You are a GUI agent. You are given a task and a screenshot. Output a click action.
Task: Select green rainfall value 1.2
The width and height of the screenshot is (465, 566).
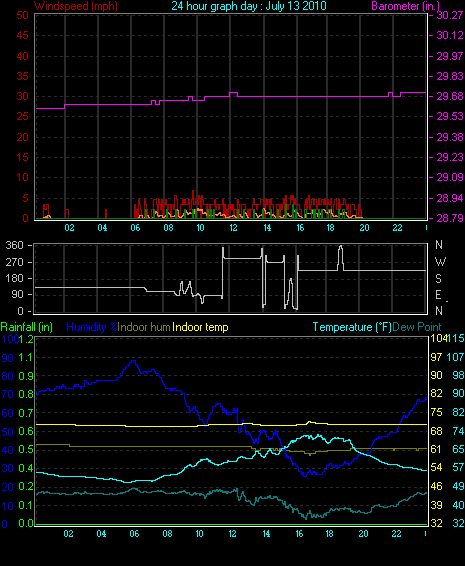point(26,339)
